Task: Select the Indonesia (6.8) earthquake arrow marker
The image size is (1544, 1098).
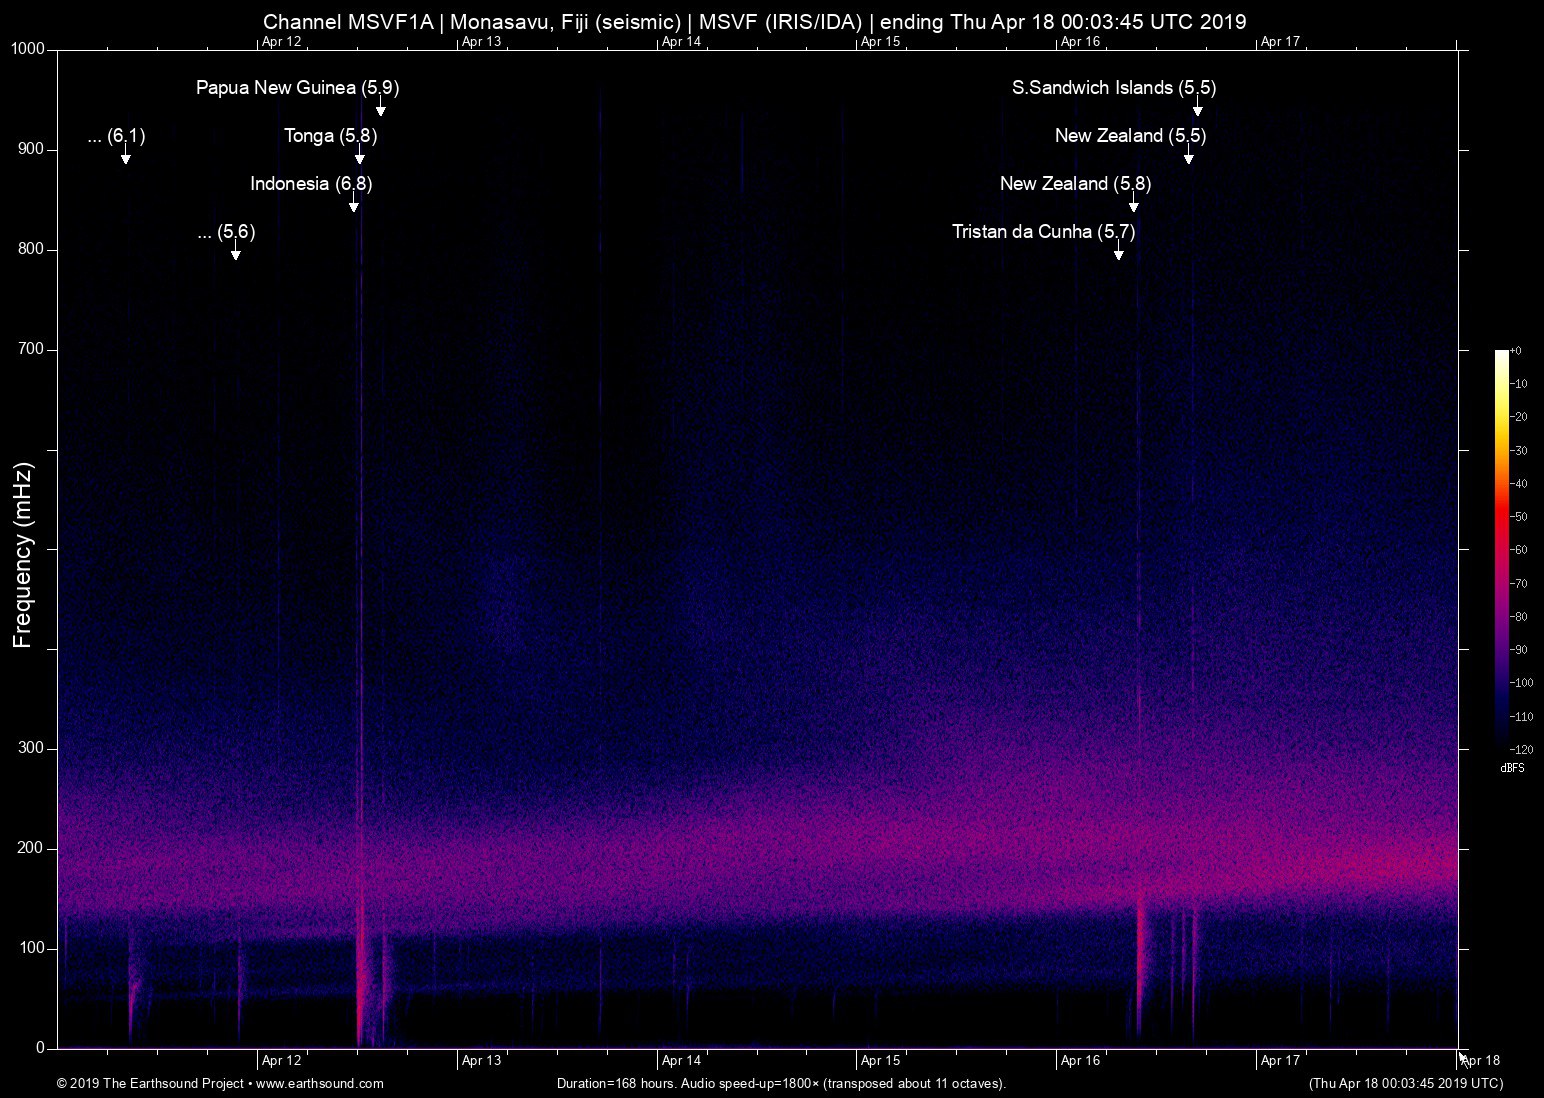Action: click(x=352, y=205)
